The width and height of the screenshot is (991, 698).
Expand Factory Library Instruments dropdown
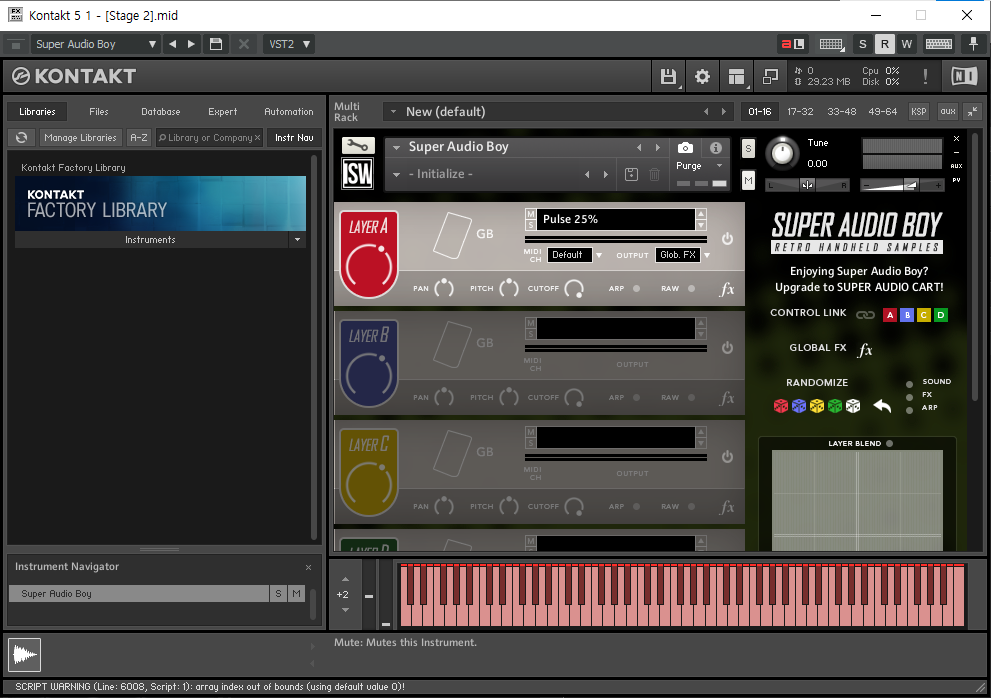297,240
